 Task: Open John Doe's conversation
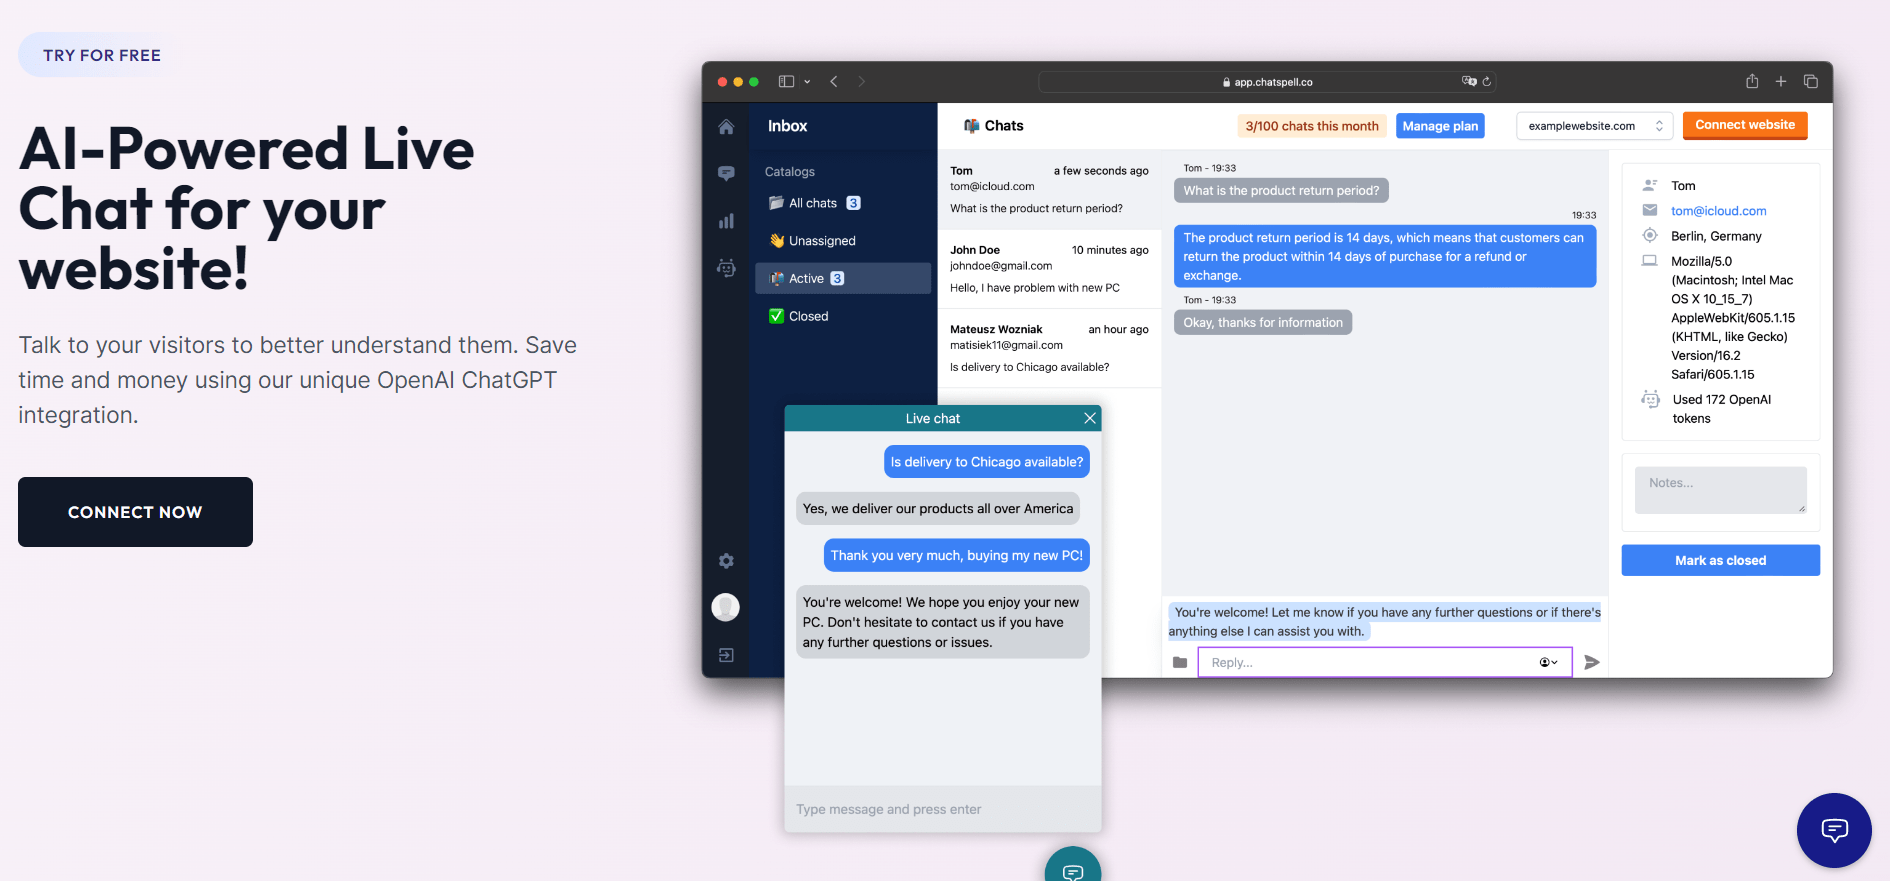pos(1049,269)
